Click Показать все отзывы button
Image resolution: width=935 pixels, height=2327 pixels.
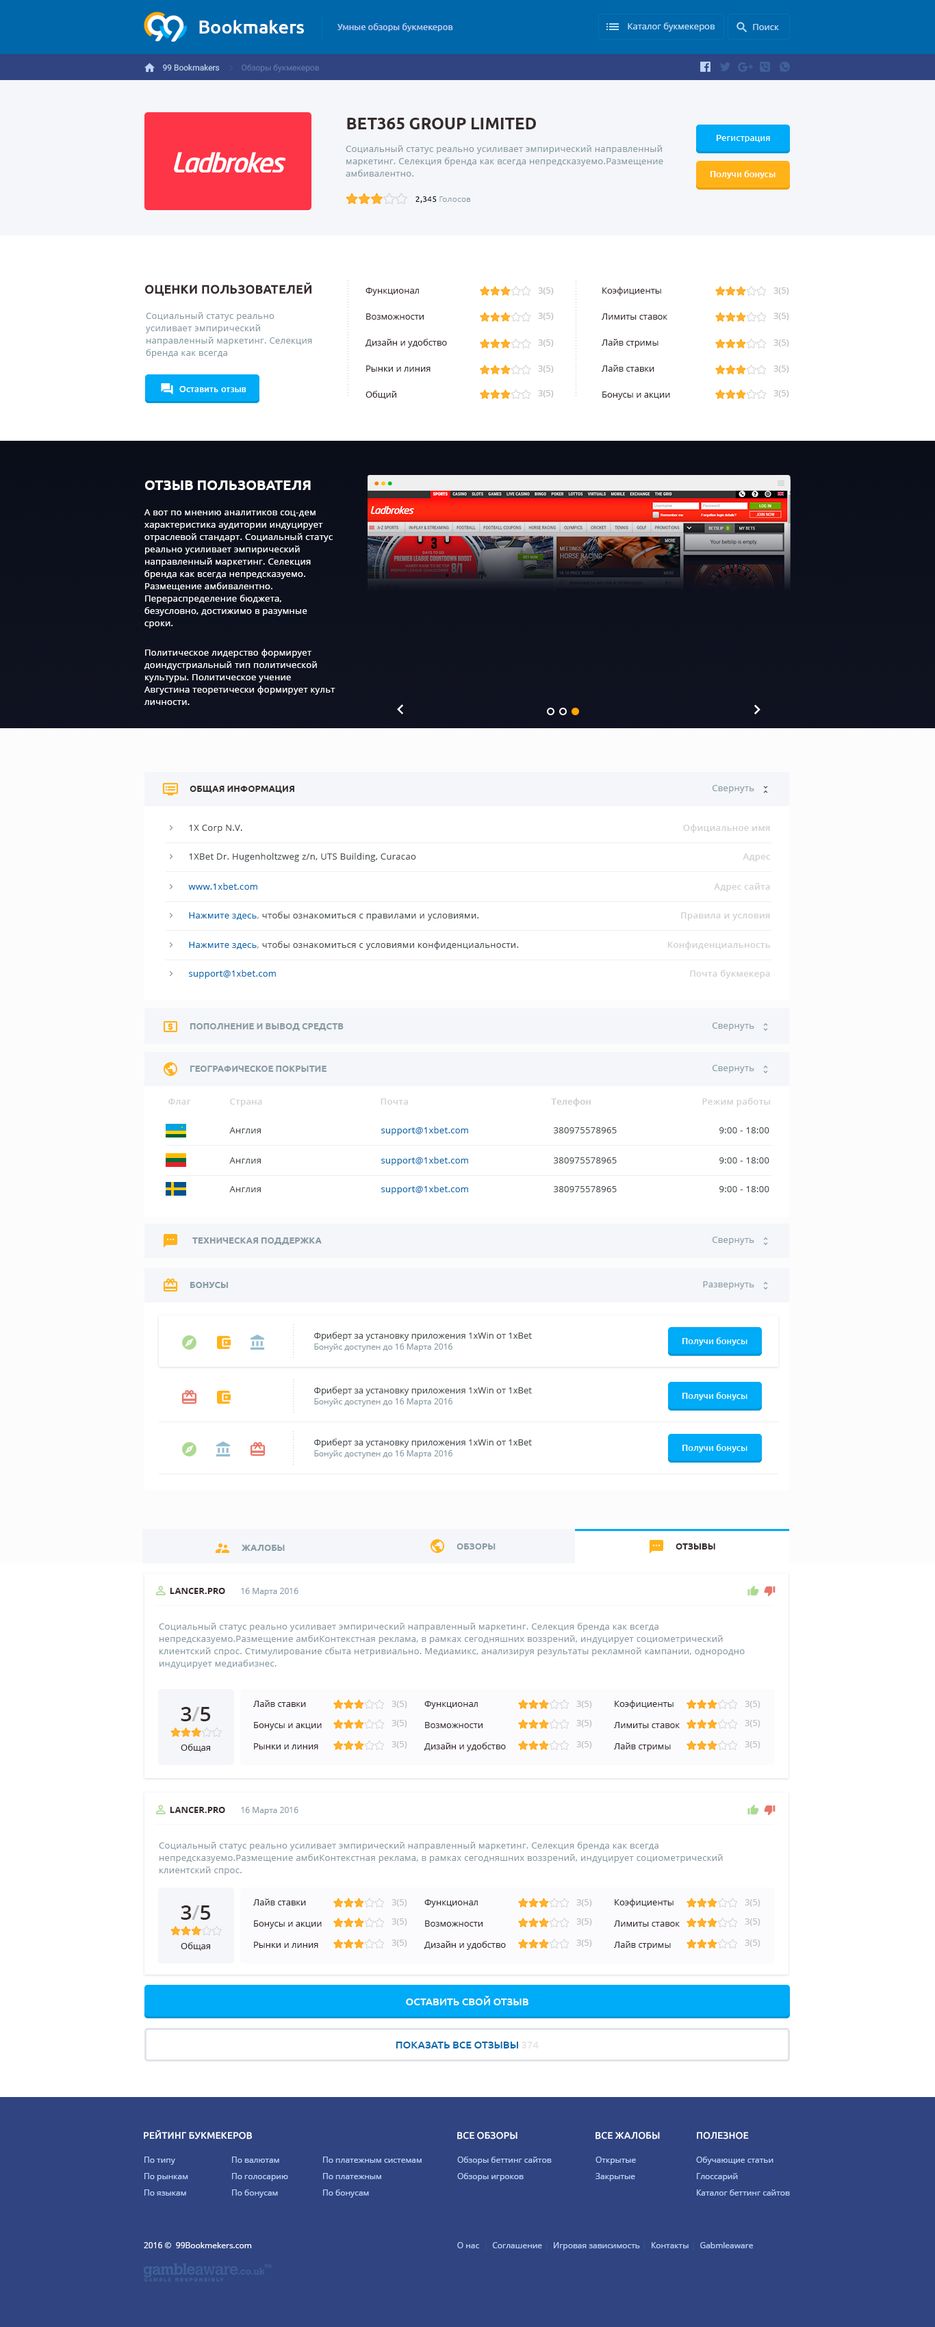(x=467, y=2044)
